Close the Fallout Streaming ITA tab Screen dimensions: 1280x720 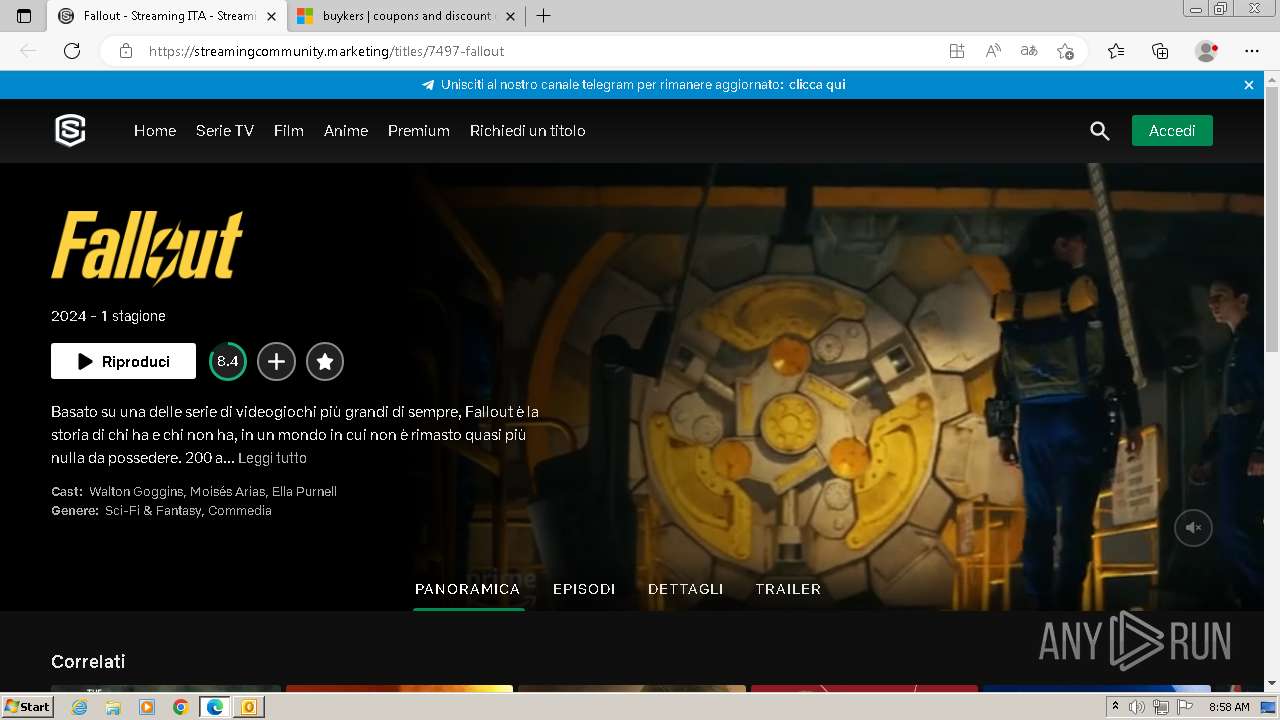tap(271, 16)
